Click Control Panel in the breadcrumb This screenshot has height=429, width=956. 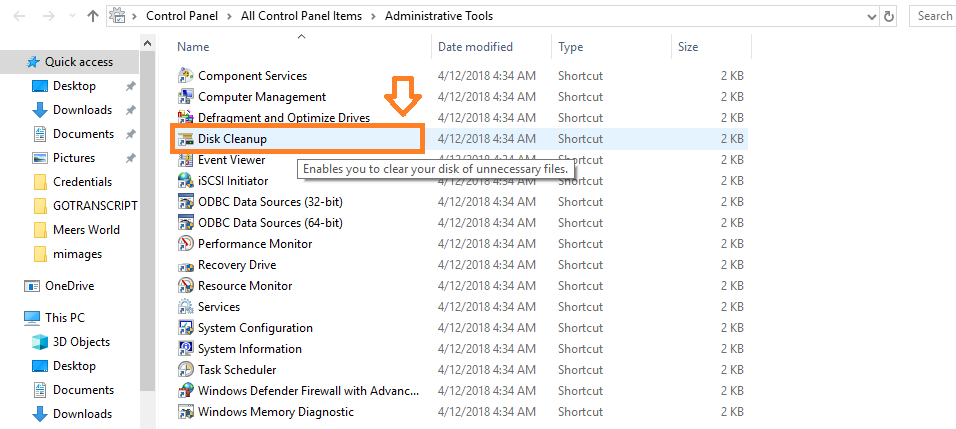coord(182,16)
